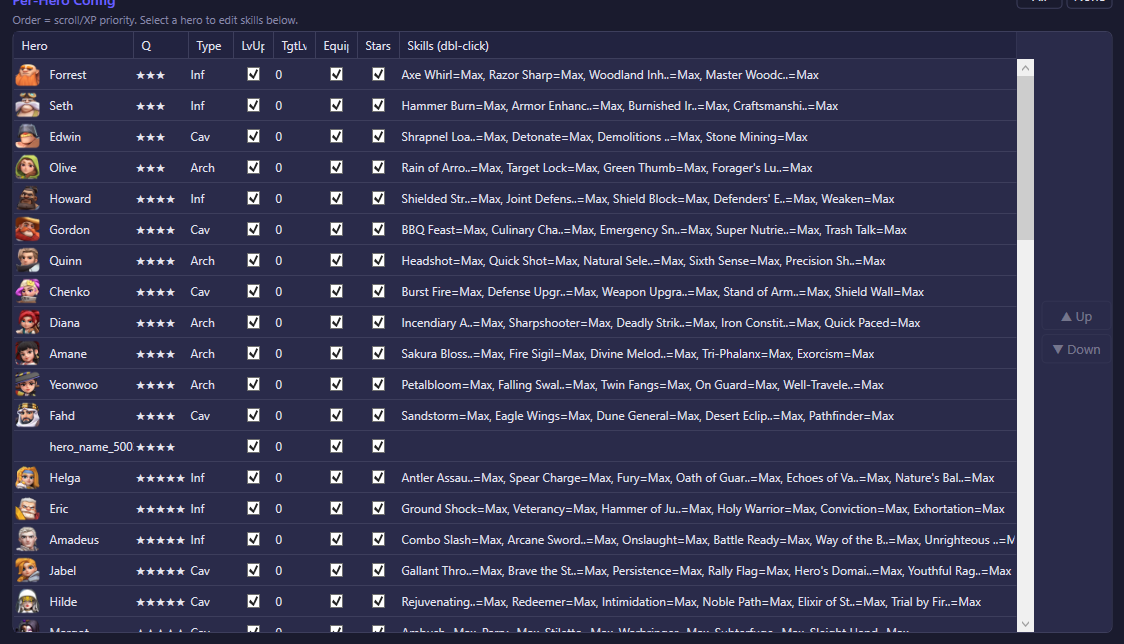Click Fahd's hero avatar icon
The width and height of the screenshot is (1124, 644).
click(28, 416)
